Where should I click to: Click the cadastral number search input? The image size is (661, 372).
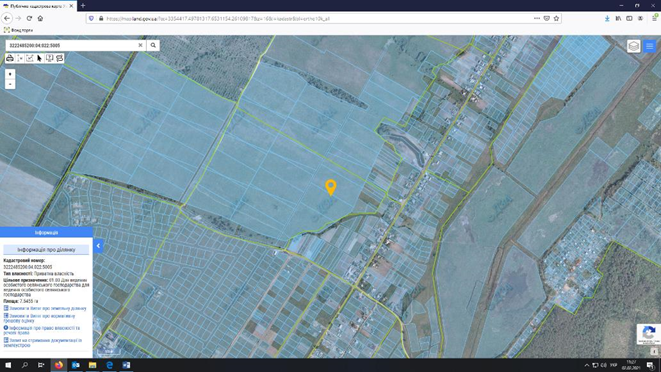coord(72,45)
